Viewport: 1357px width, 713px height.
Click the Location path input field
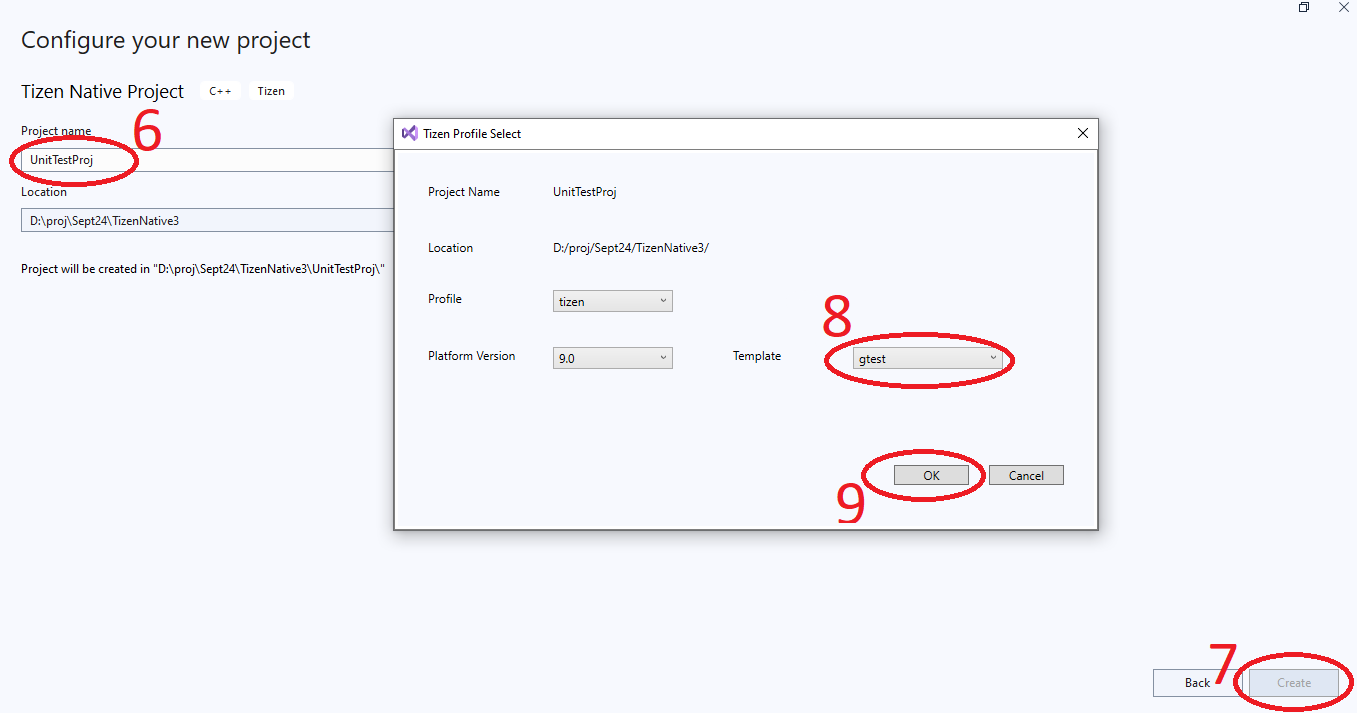200,220
